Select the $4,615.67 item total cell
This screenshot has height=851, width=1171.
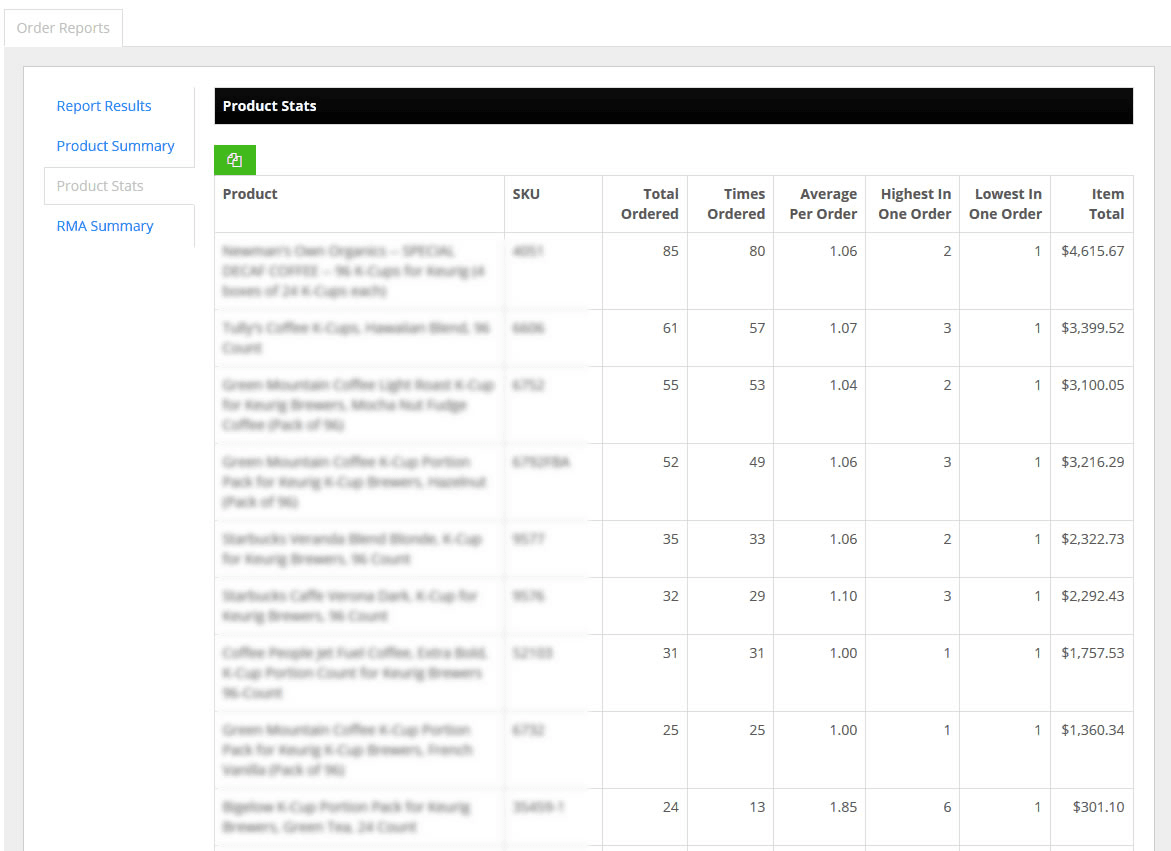click(1093, 251)
